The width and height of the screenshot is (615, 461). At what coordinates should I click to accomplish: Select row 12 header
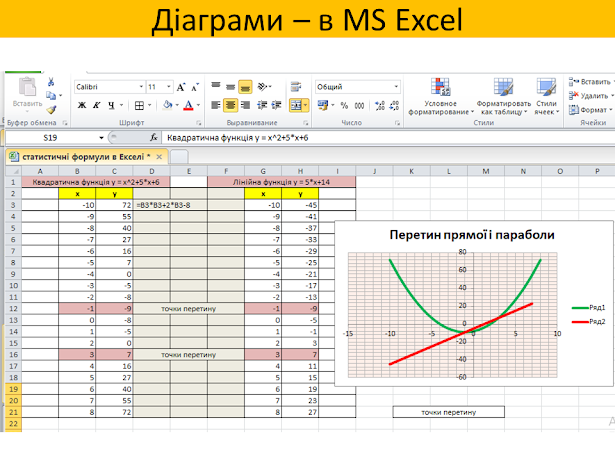pyautogui.click(x=13, y=309)
